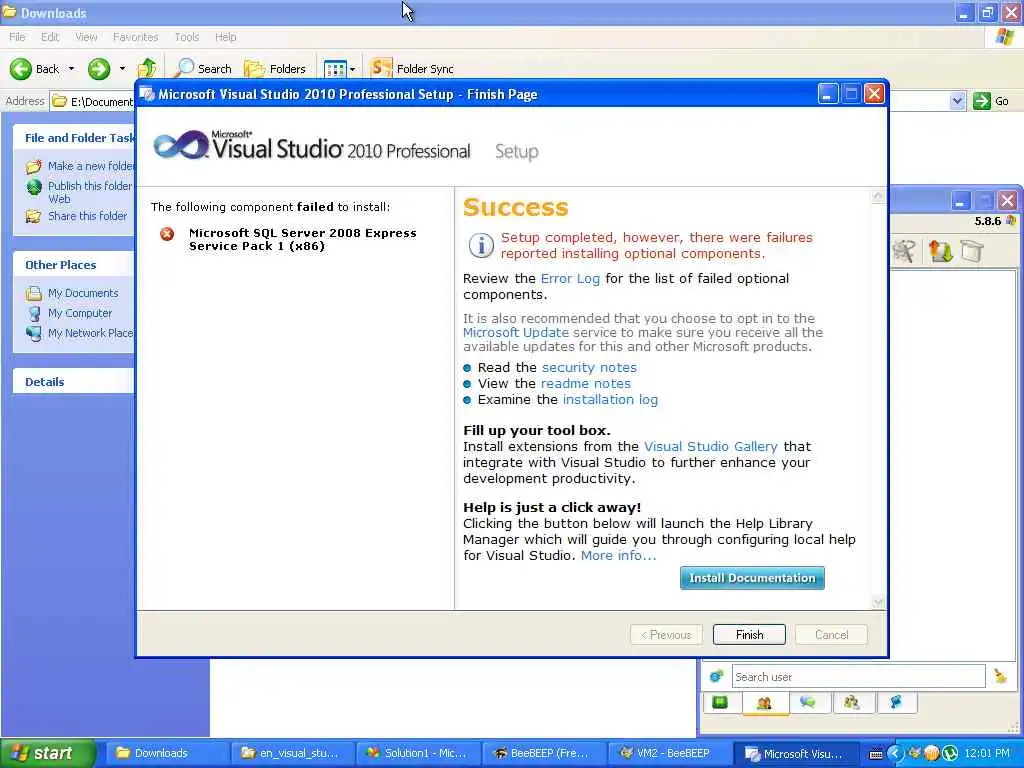
Task: Open Help menu in Downloads window
Action: [225, 37]
